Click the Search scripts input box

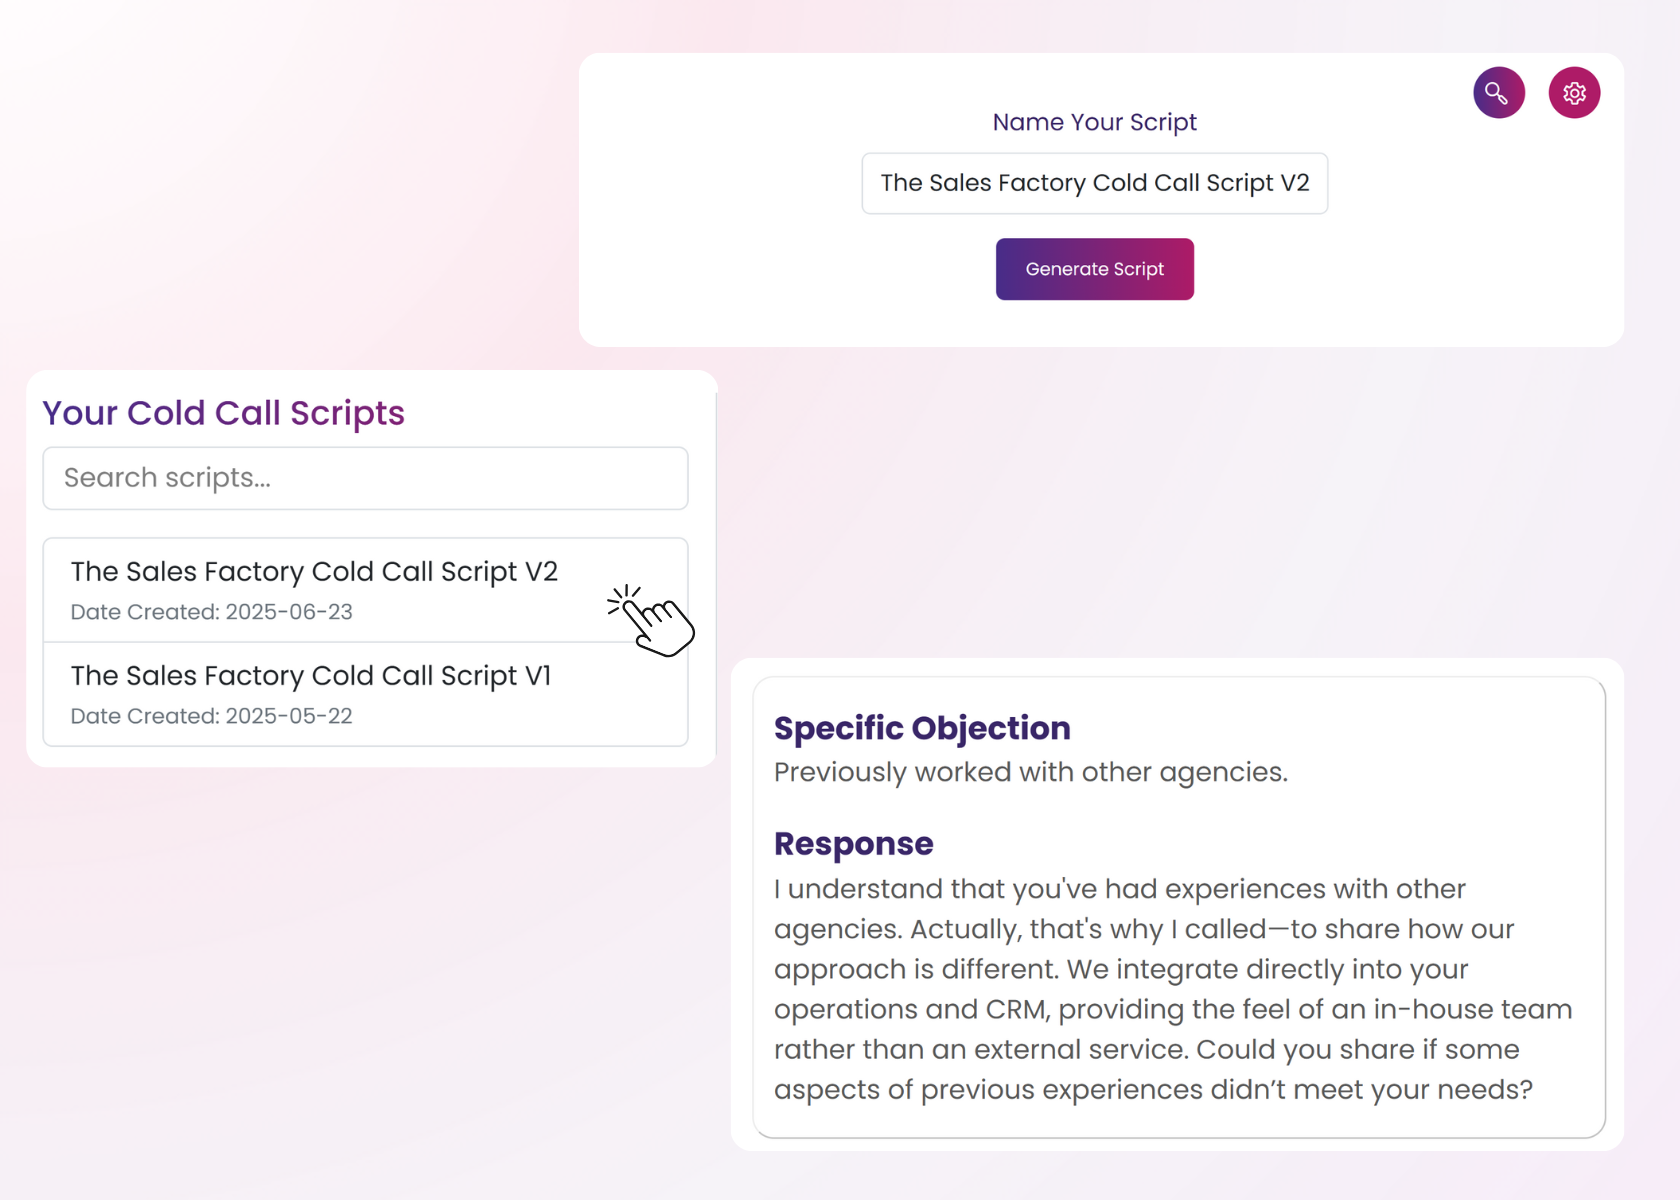(365, 478)
